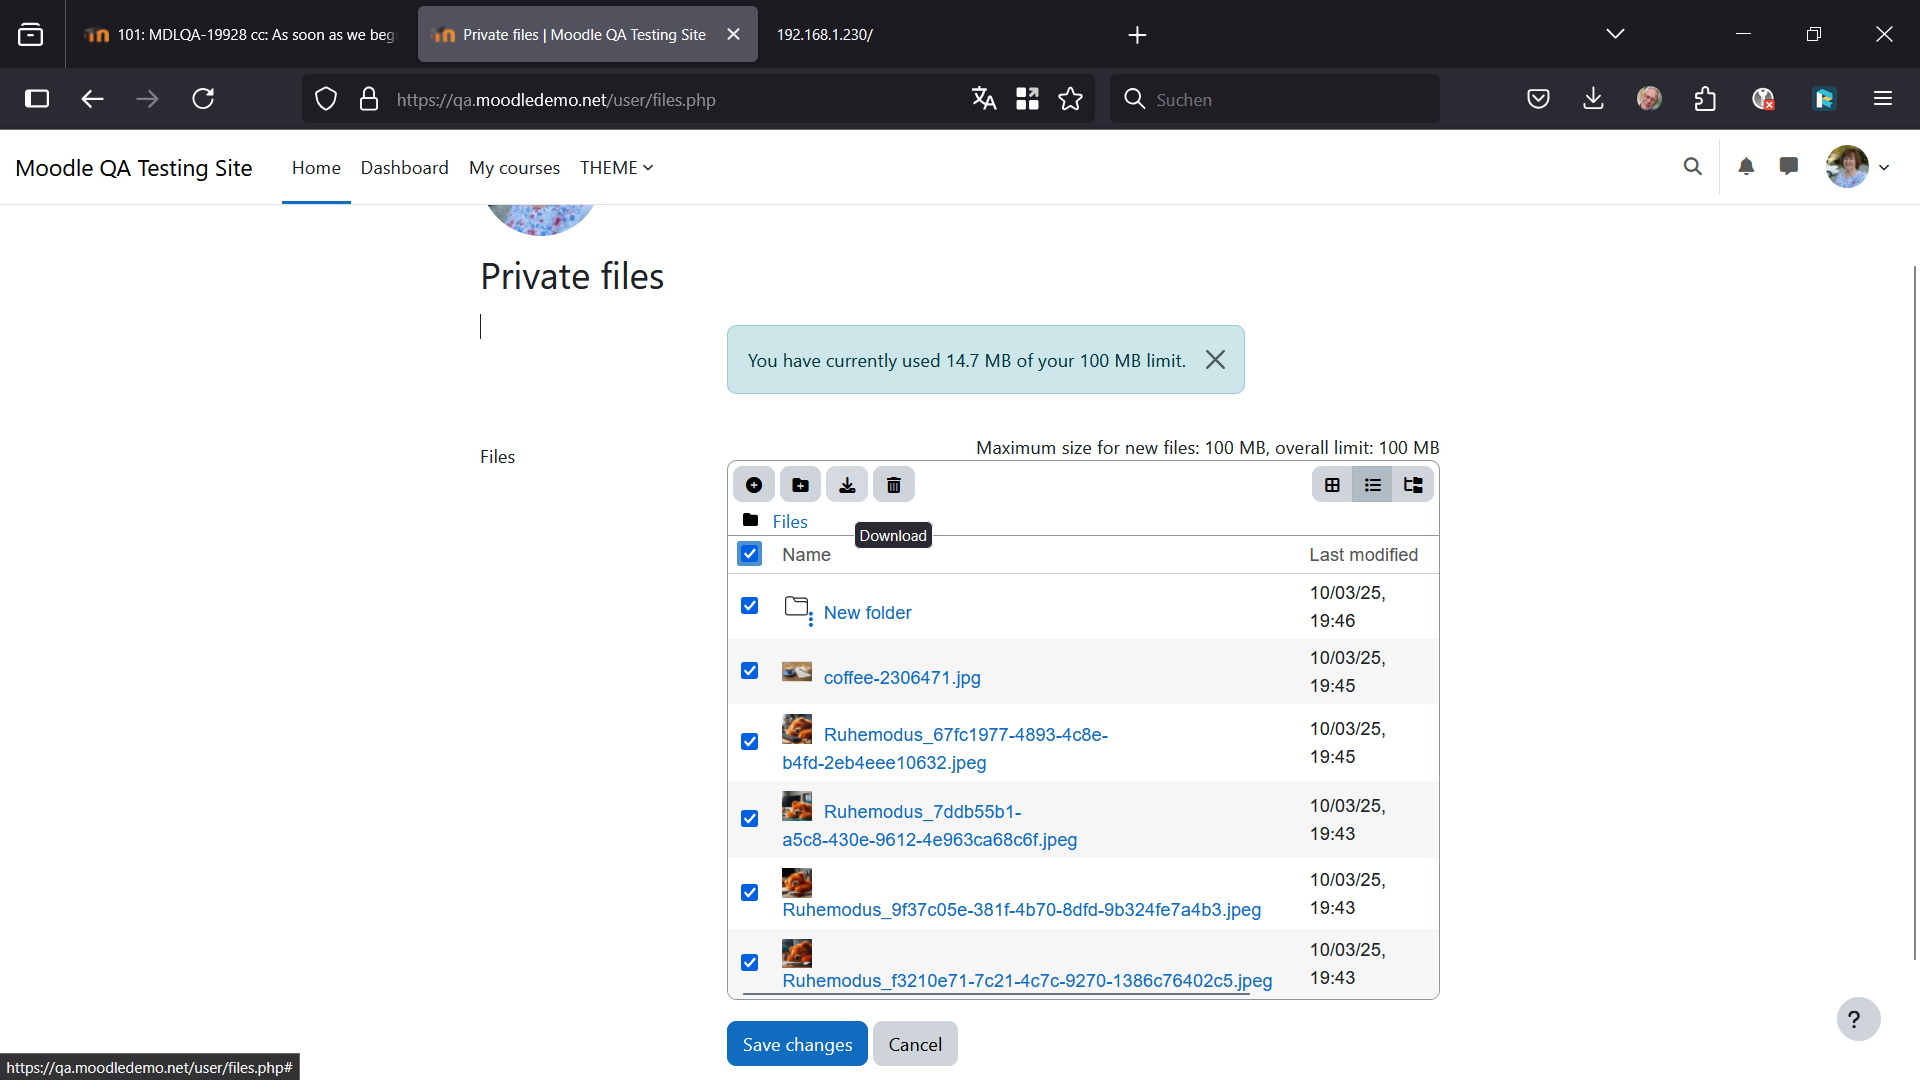Uncheck the New folder checkbox
The width and height of the screenshot is (1920, 1080).
click(x=749, y=606)
